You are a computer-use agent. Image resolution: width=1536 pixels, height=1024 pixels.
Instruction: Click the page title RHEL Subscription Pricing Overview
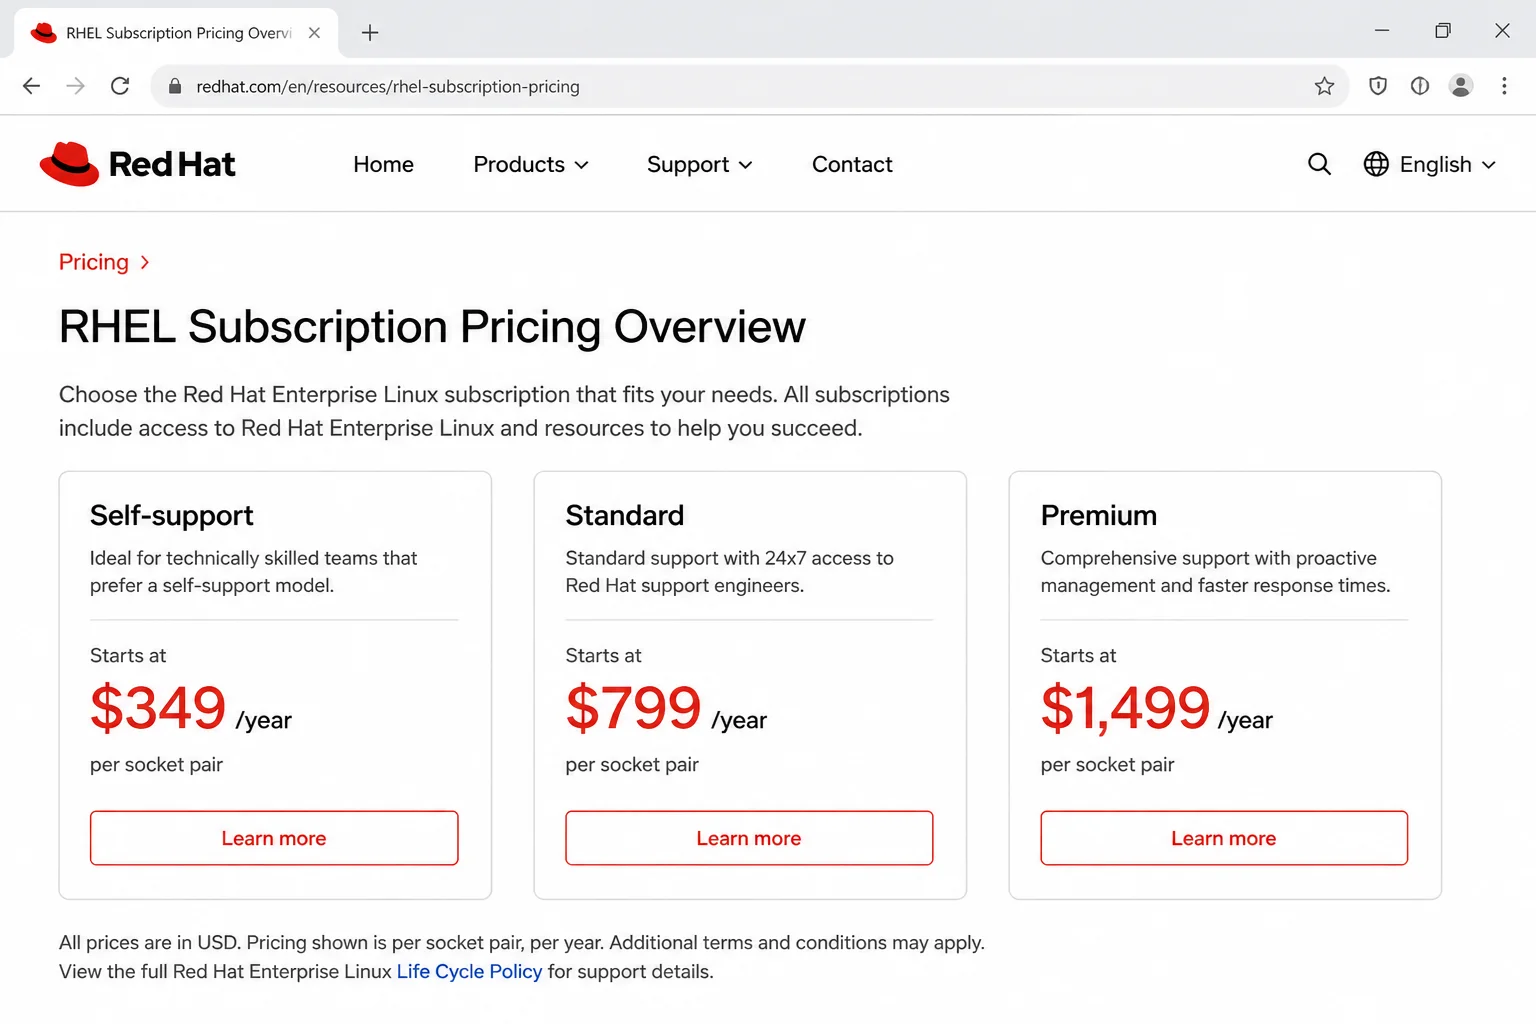(432, 327)
